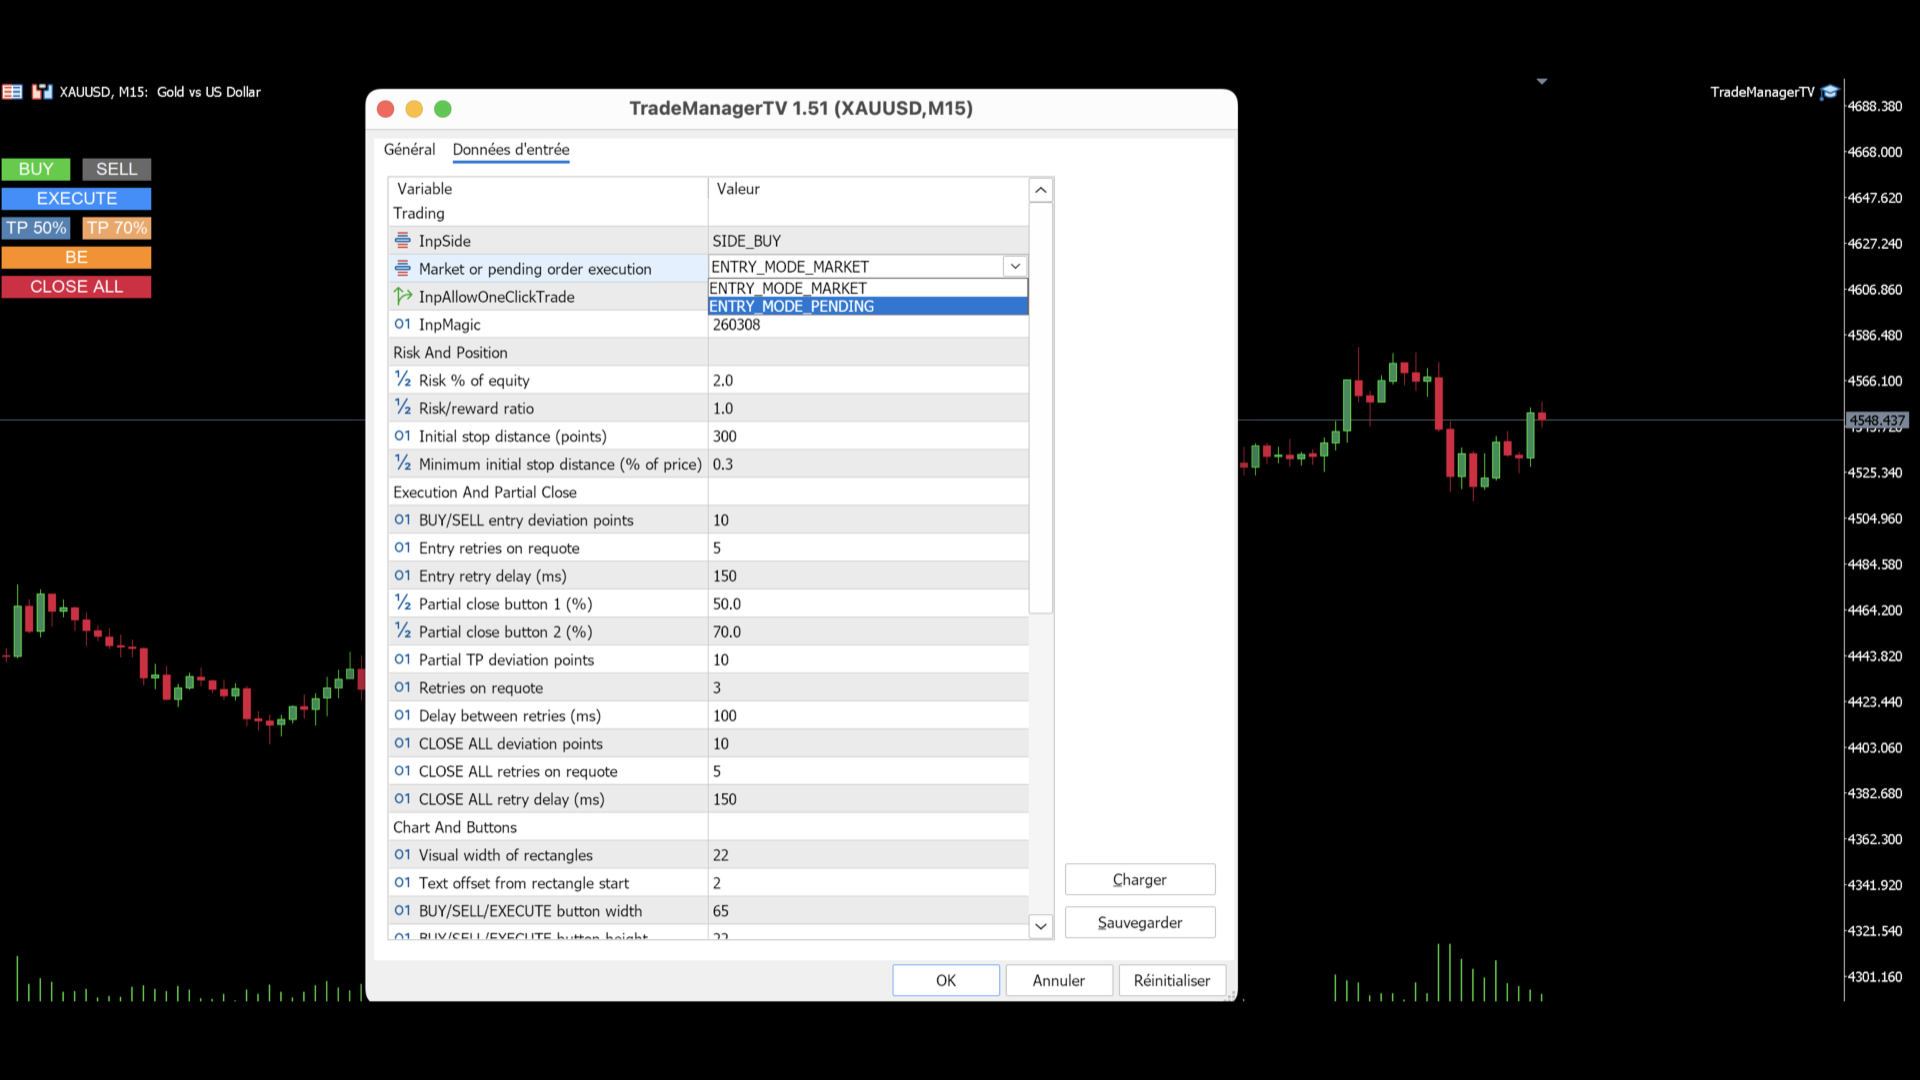Click the red CLOSE ALL button
Viewport: 1920px width, 1080px height.
pos(76,287)
